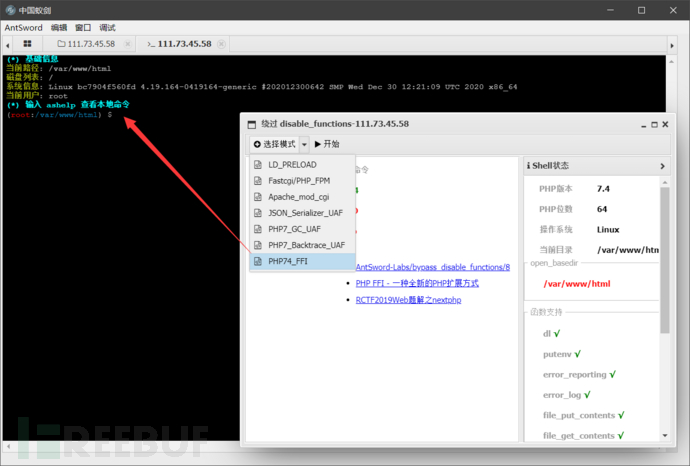
Task: Open the AntSword menu
Action: [x=23, y=28]
